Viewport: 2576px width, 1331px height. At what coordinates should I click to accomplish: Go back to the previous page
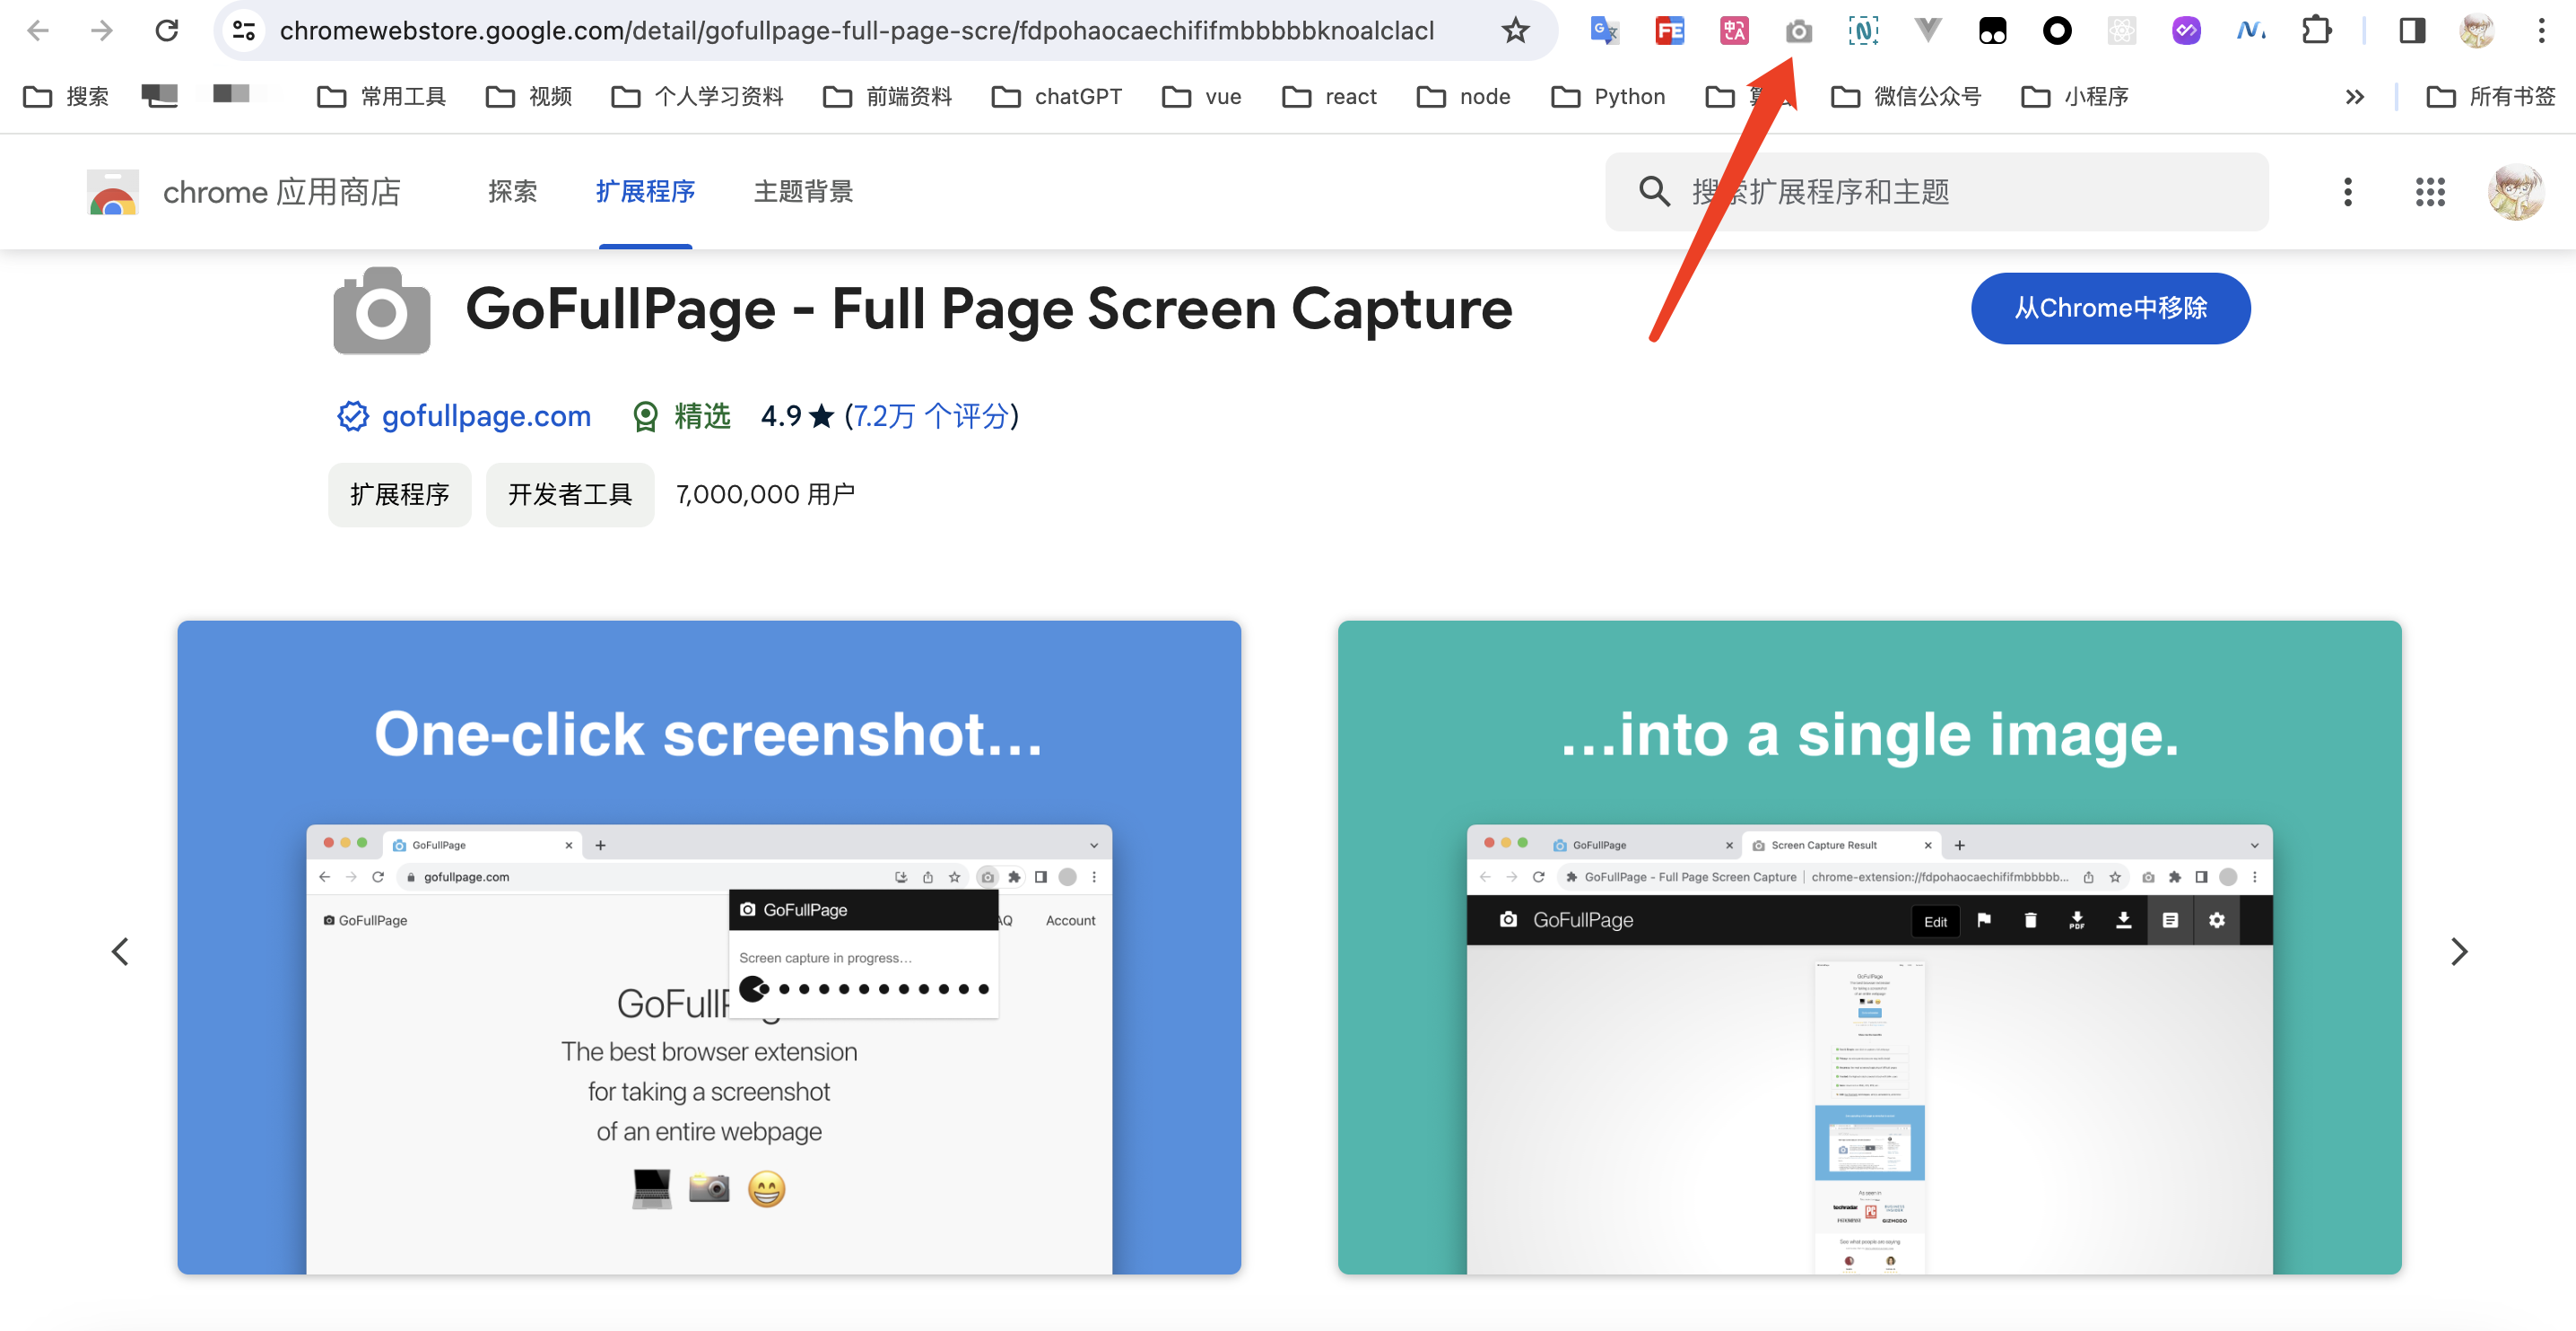point(38,31)
